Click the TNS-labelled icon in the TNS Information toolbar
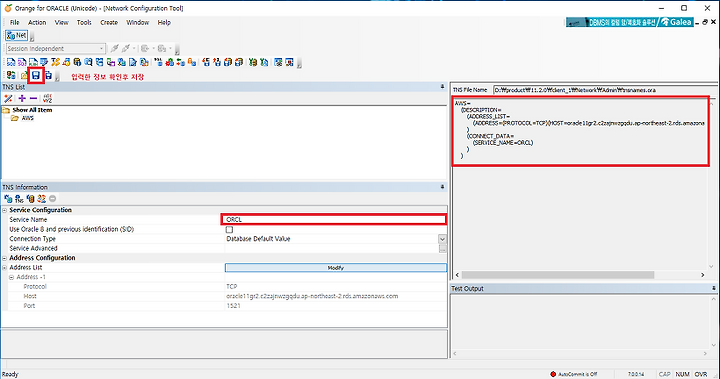This screenshot has height=379, width=720. (x=19, y=198)
